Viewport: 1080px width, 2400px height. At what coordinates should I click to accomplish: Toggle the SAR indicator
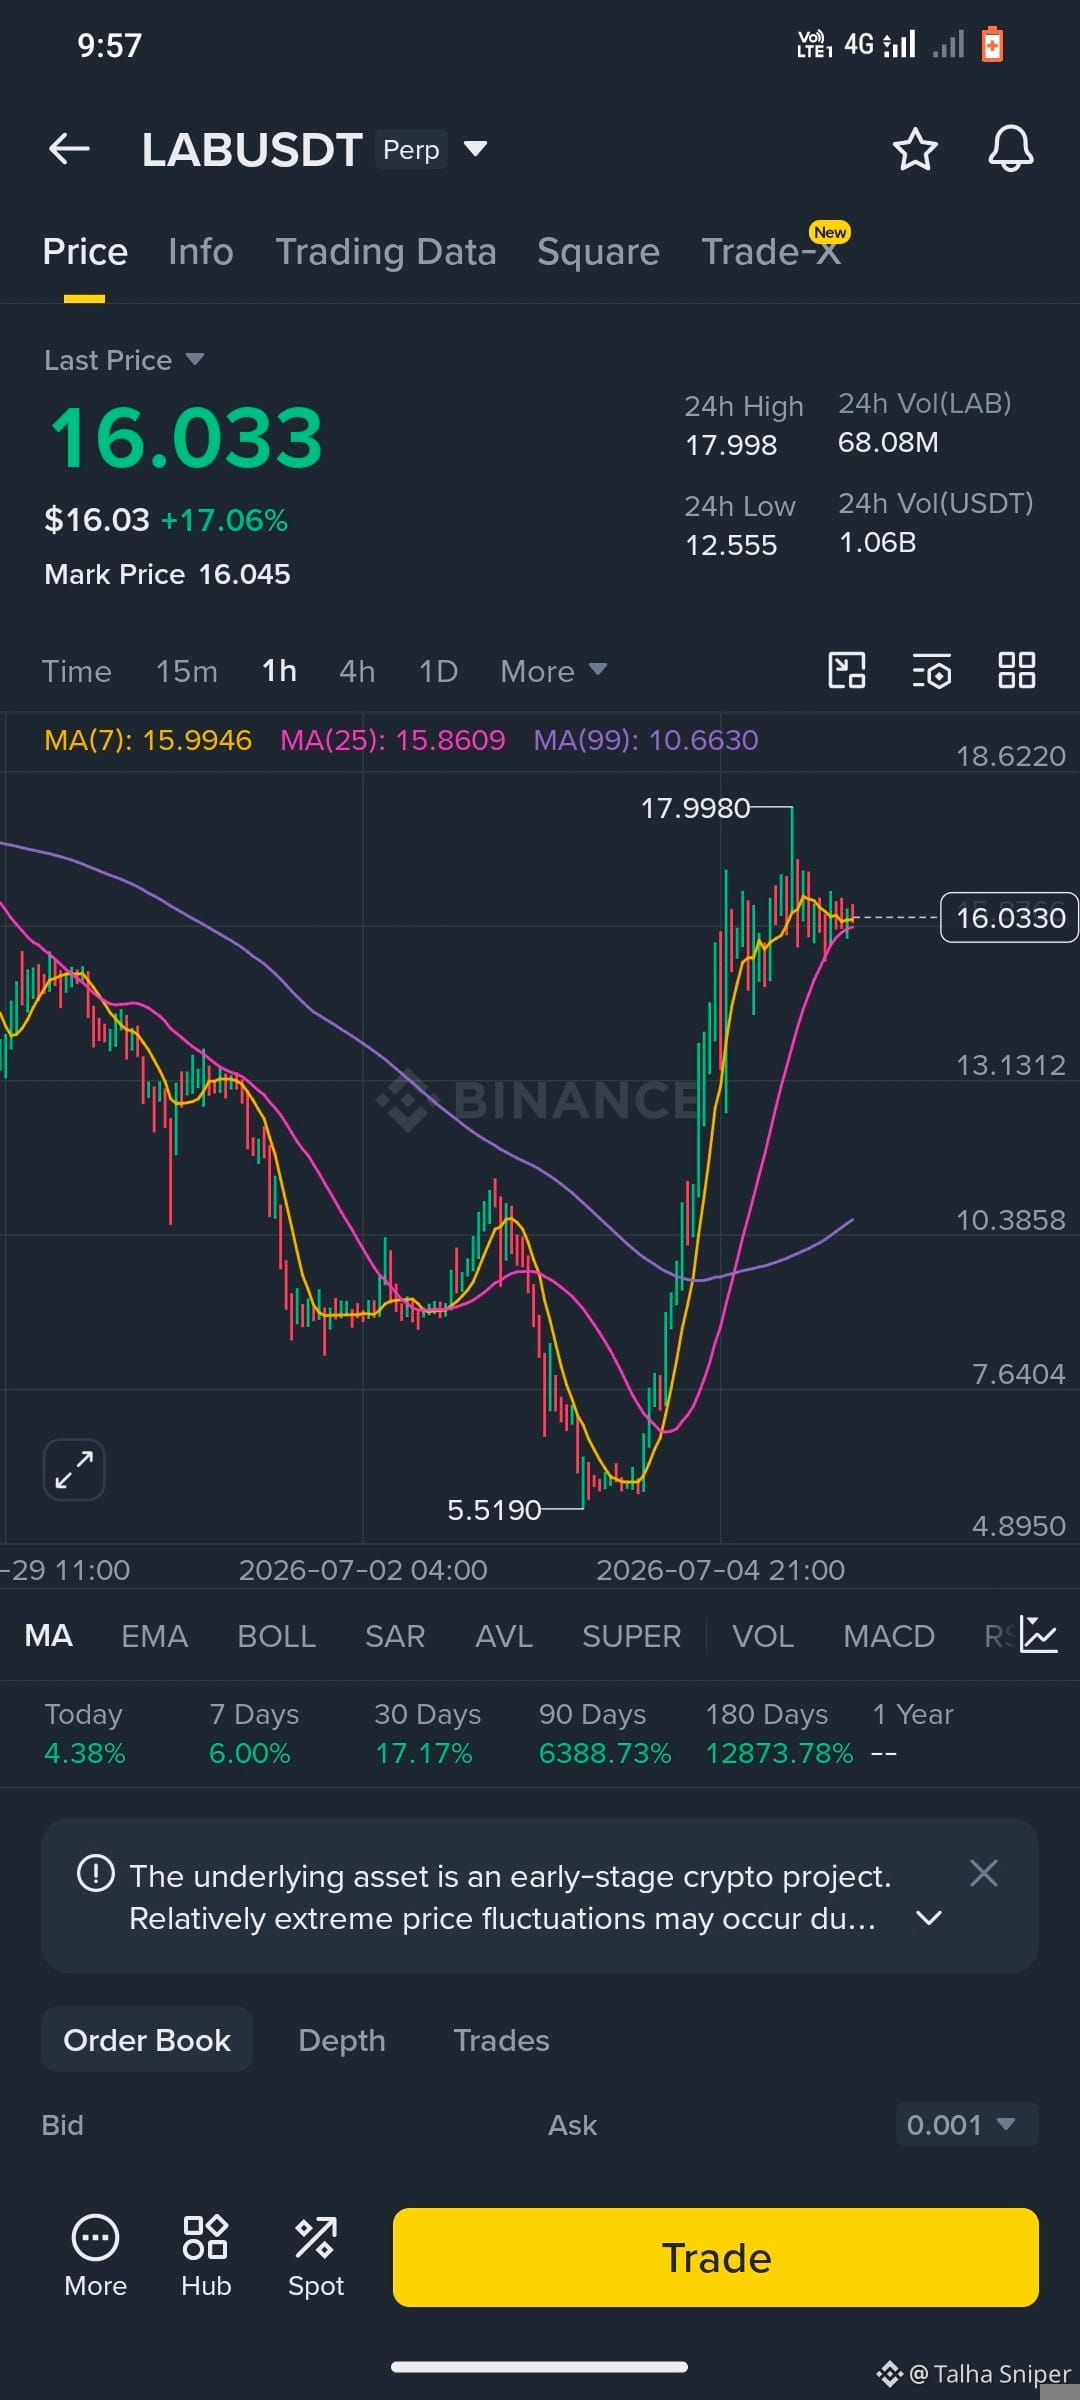click(395, 1636)
